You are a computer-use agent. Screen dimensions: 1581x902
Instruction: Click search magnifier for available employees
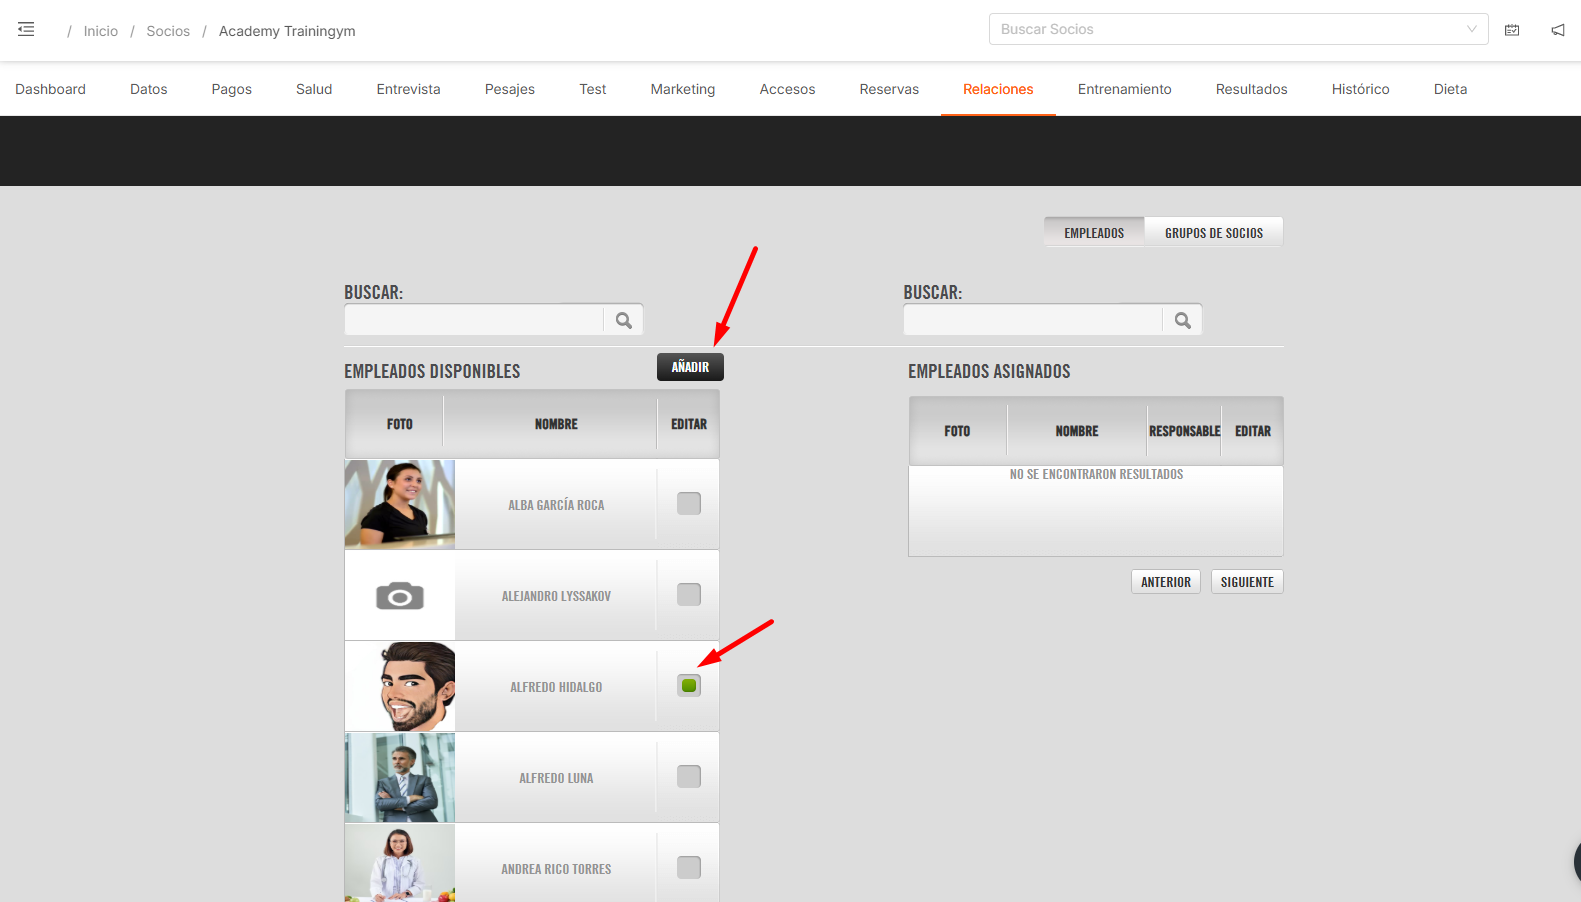(x=624, y=321)
